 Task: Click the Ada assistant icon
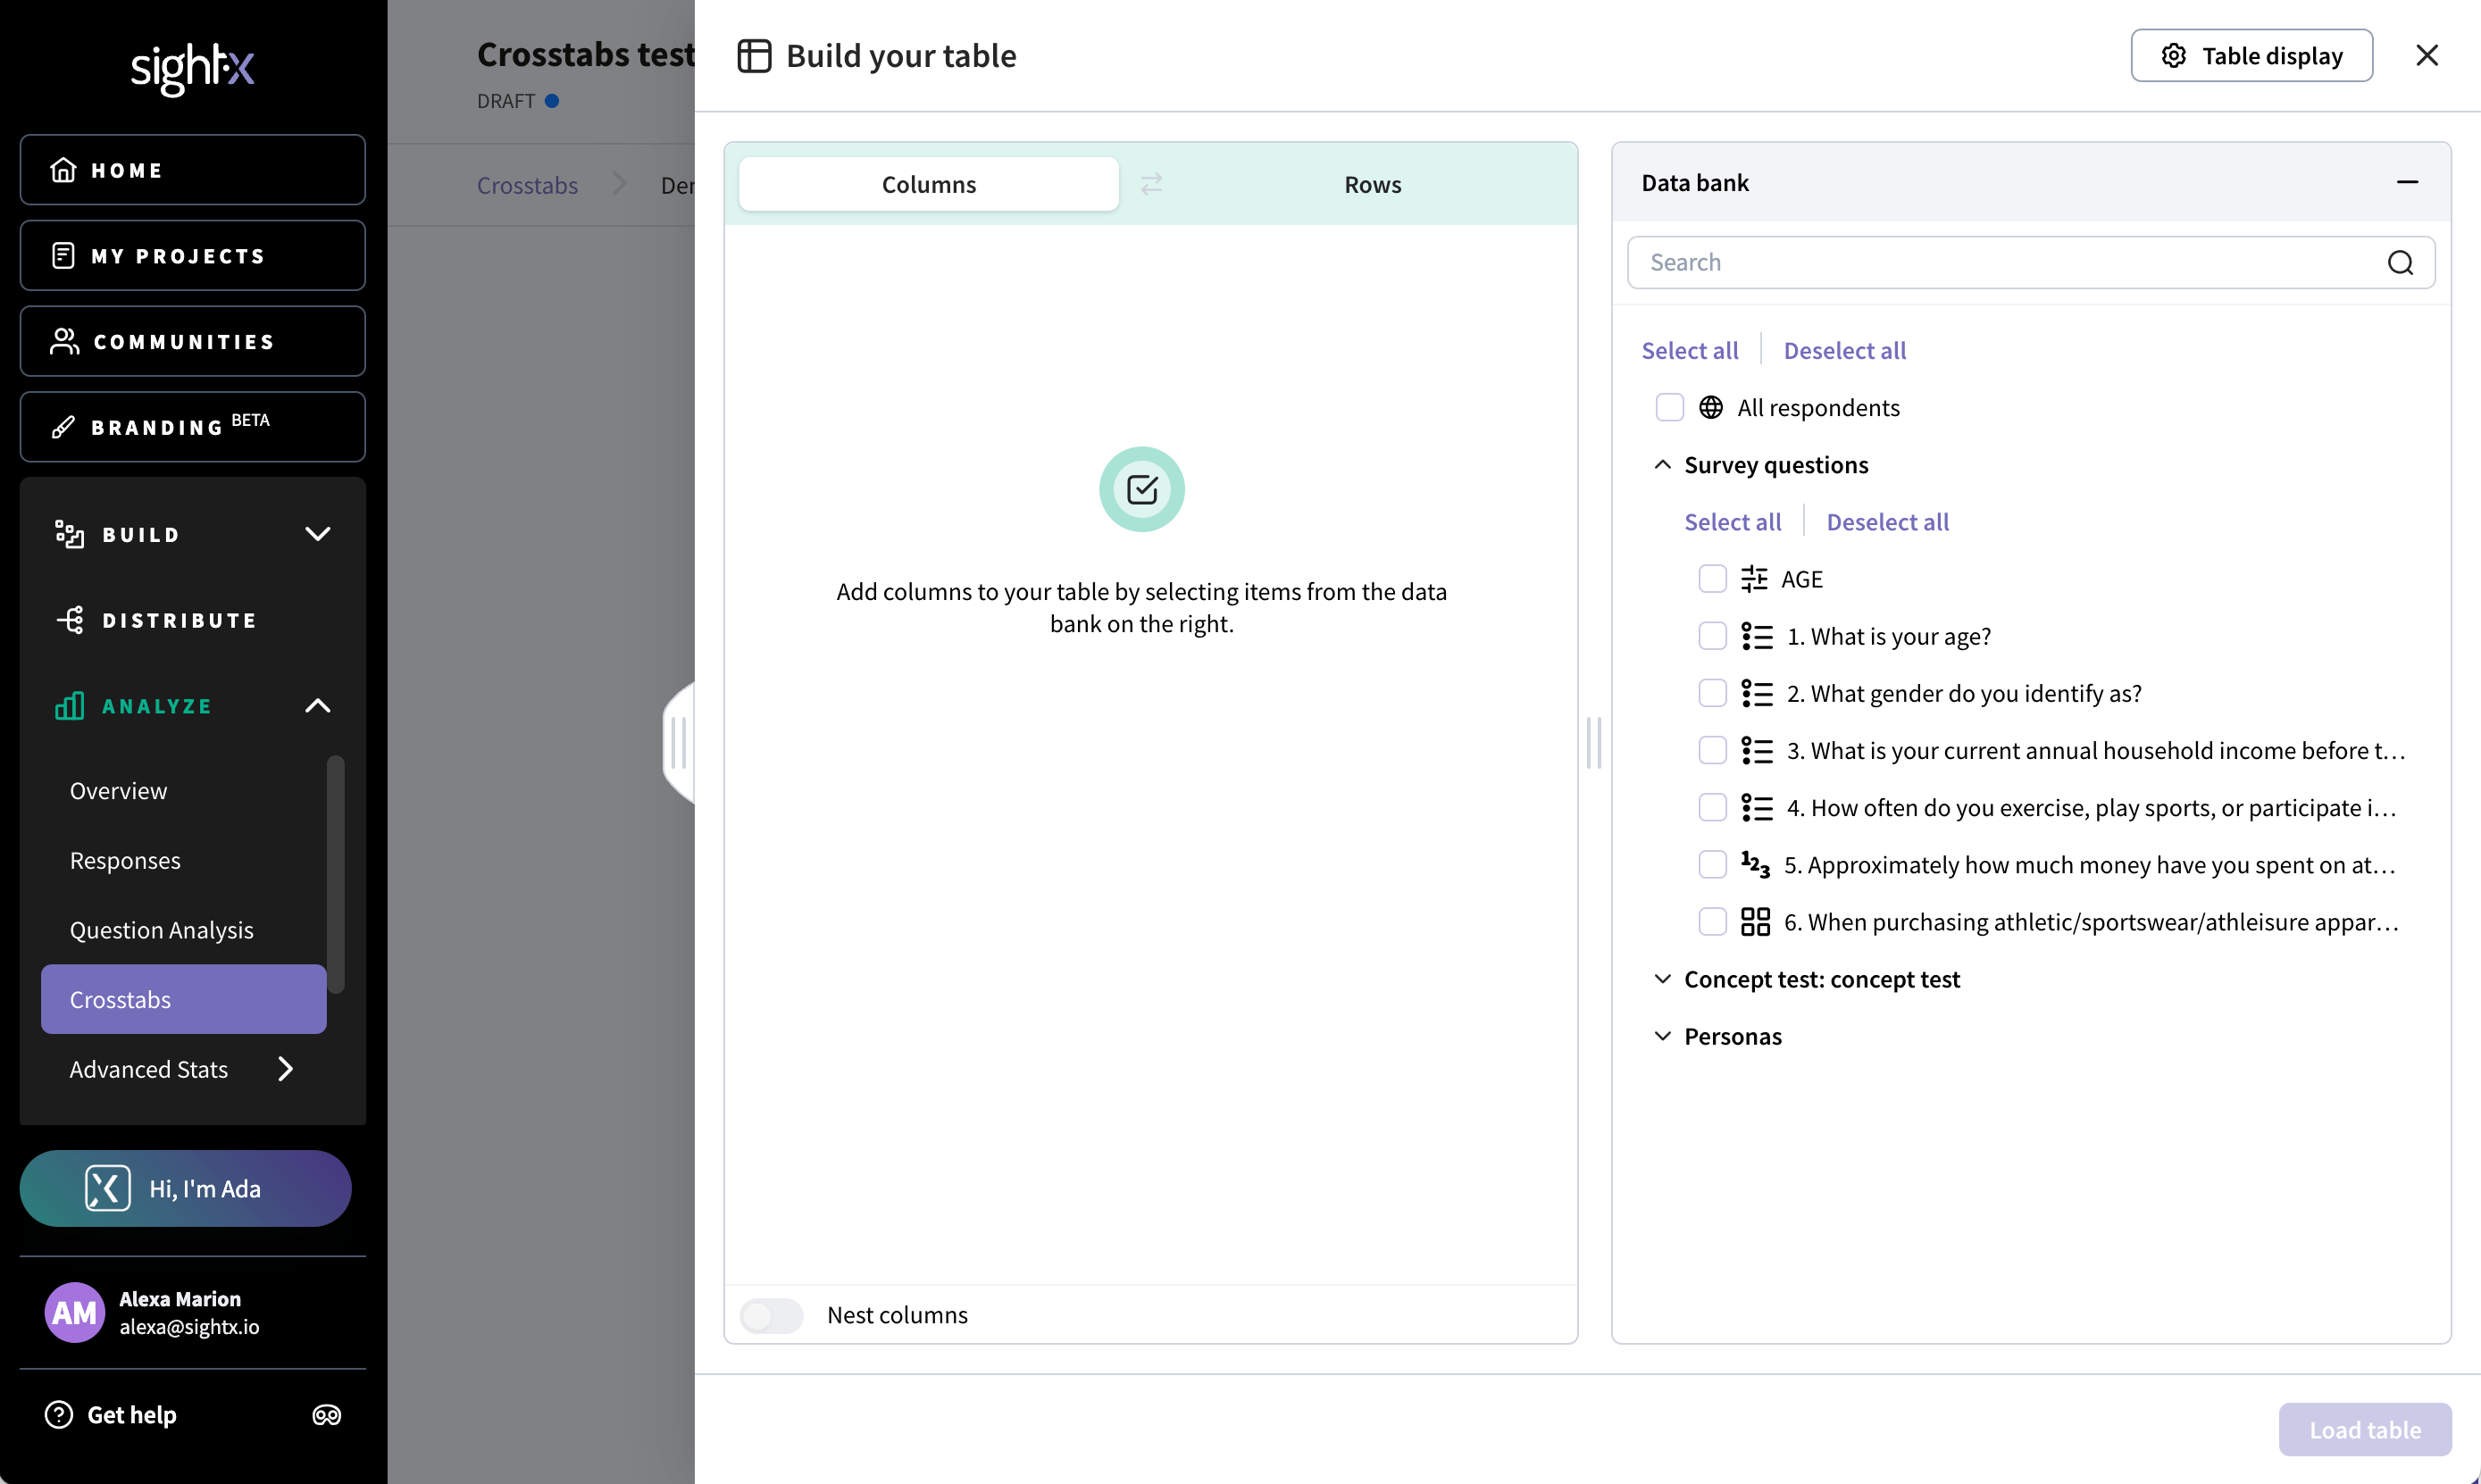pyautogui.click(x=107, y=1188)
